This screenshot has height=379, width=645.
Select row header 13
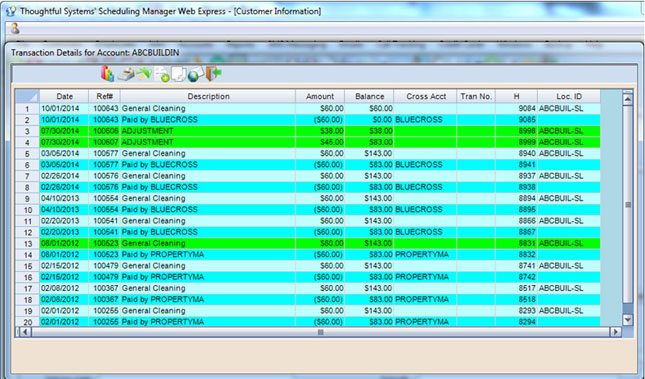pyautogui.click(x=28, y=244)
